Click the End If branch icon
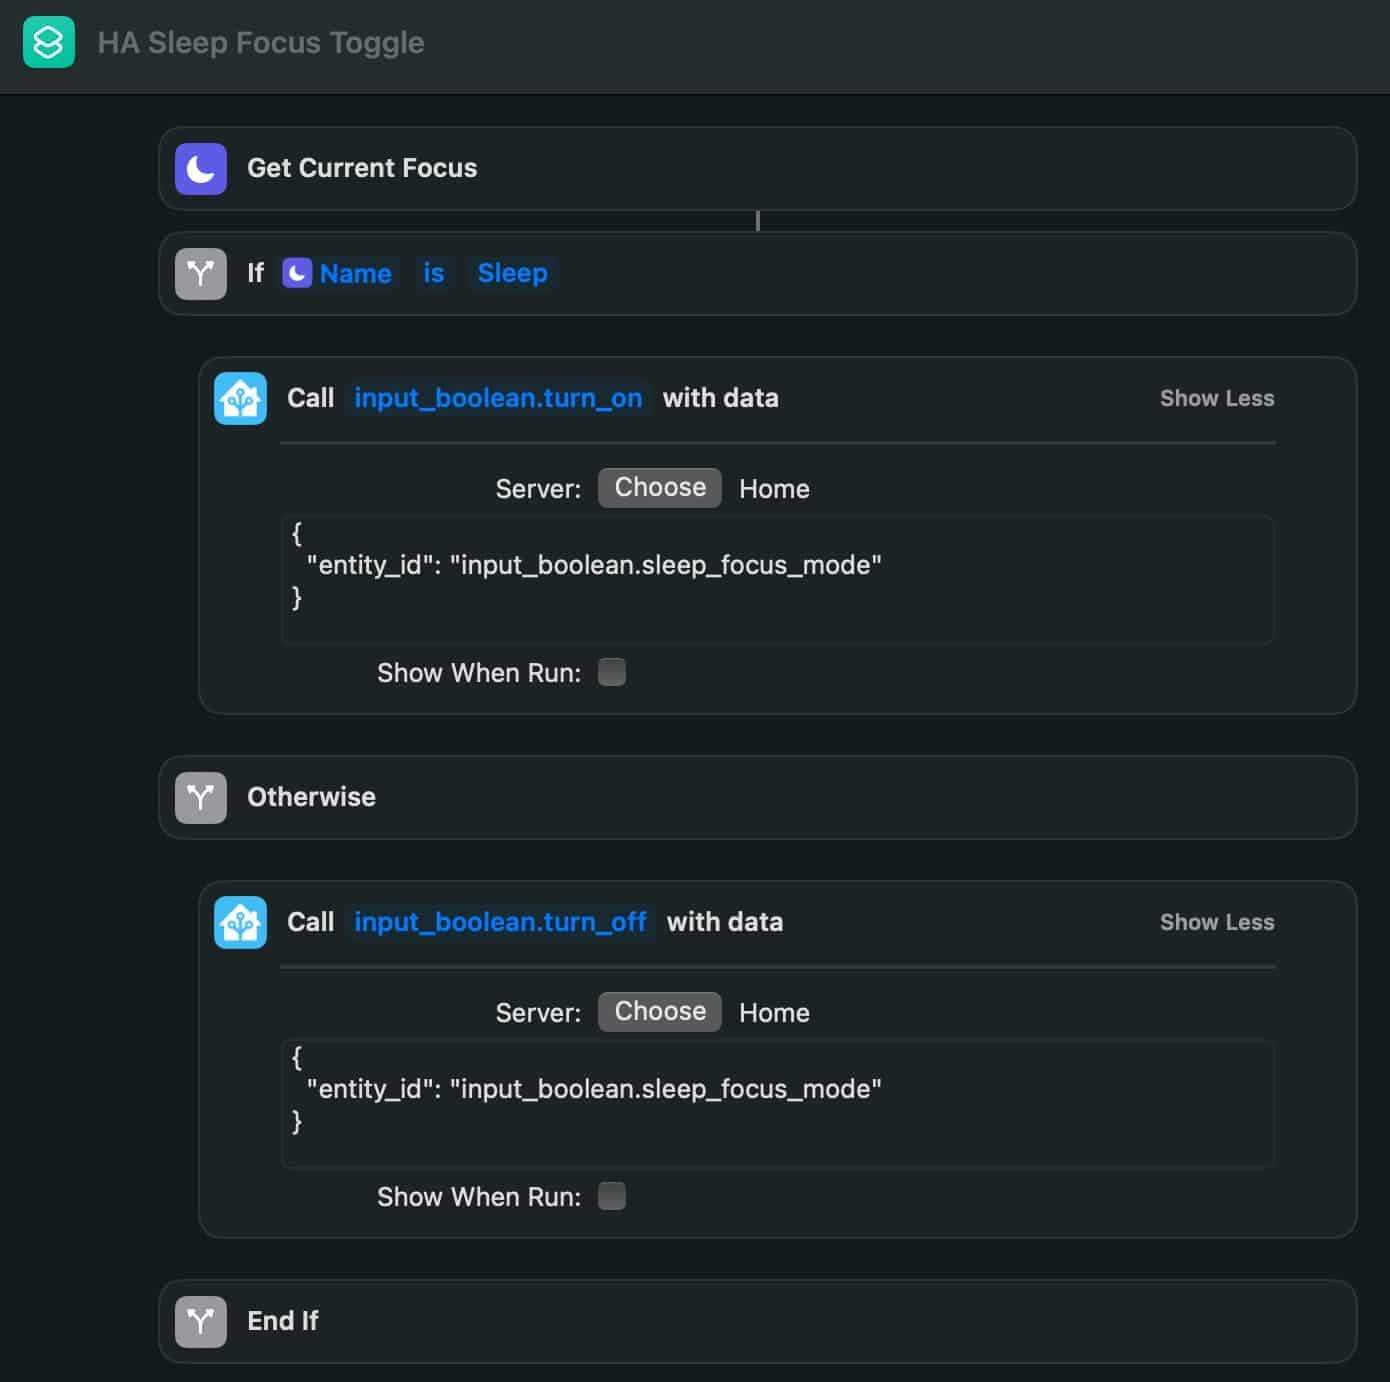 [x=201, y=1321]
